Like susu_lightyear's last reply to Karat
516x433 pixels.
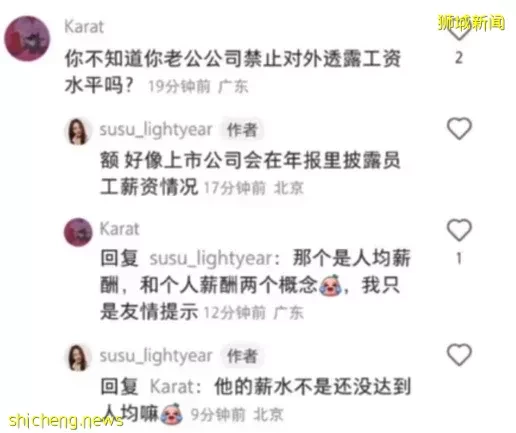pos(459,354)
